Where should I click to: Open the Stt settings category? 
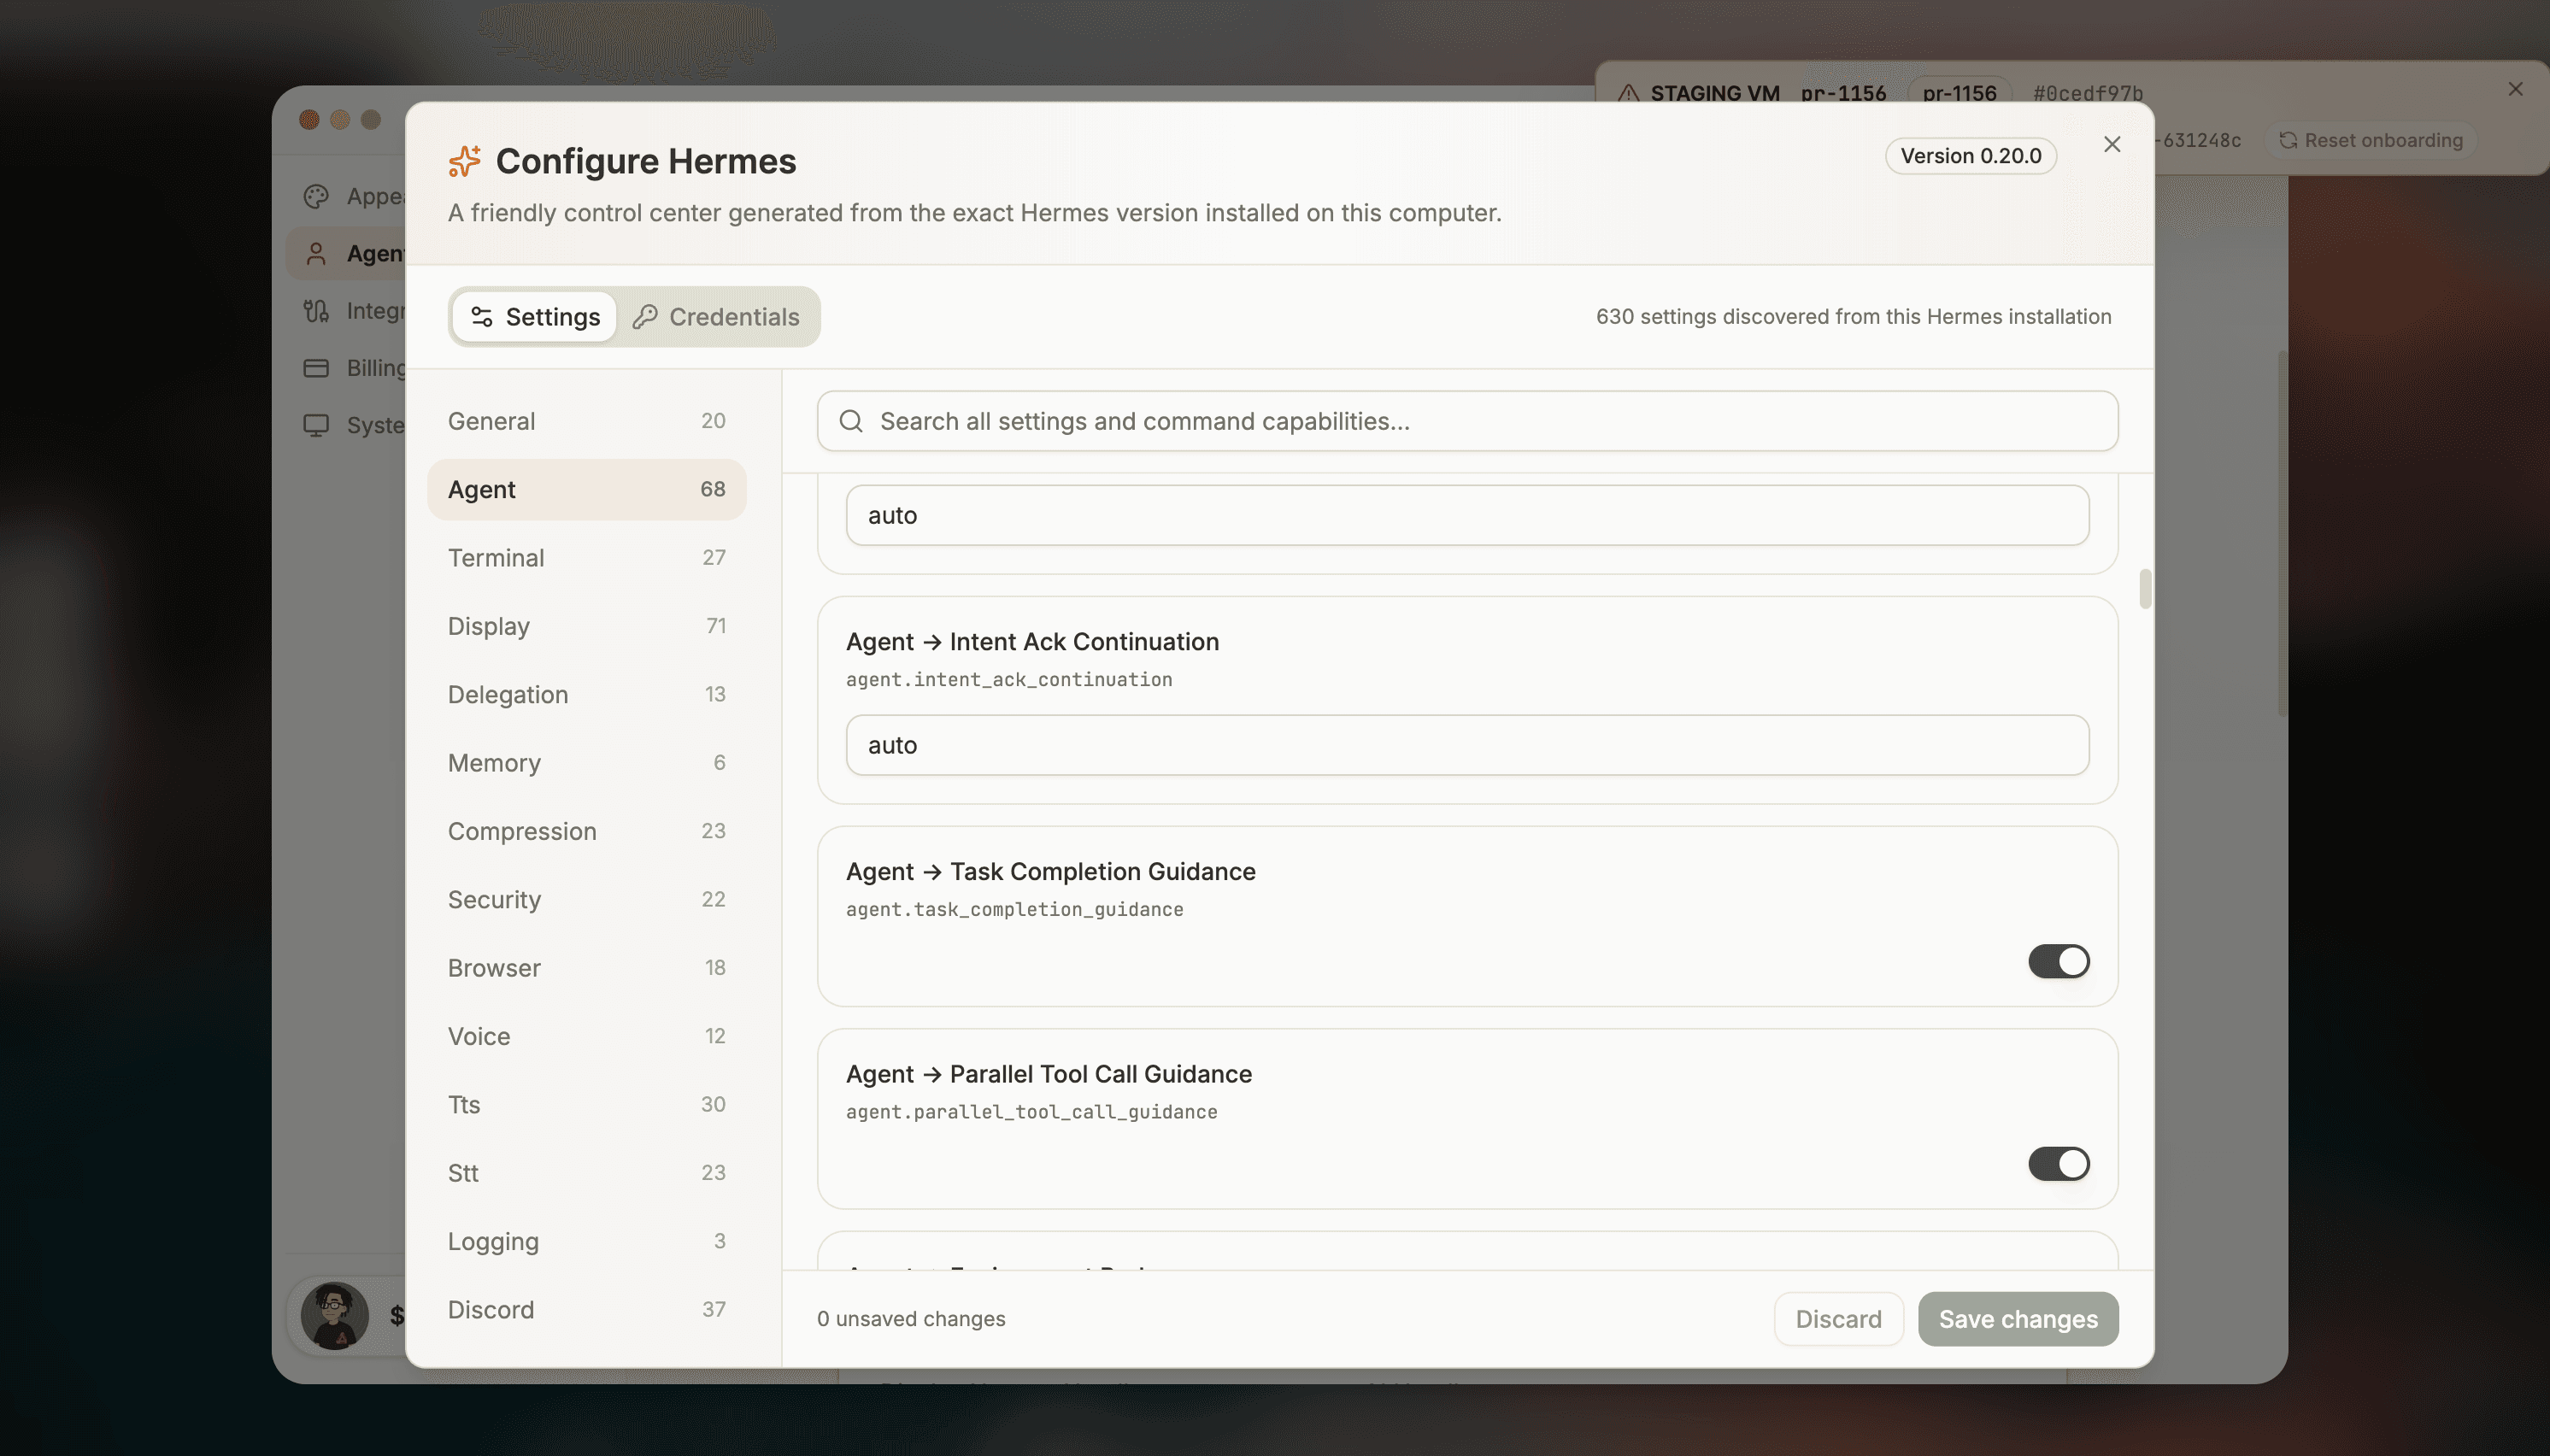coord(586,1173)
